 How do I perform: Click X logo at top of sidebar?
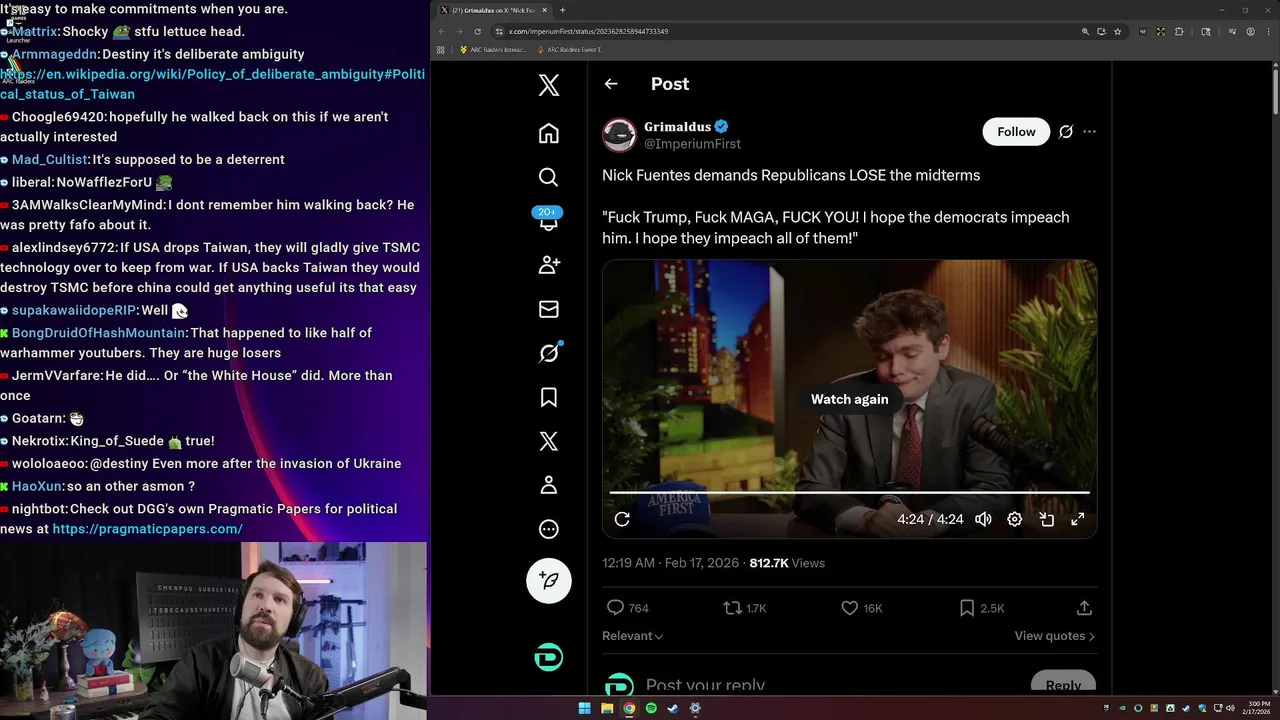pyautogui.click(x=548, y=85)
